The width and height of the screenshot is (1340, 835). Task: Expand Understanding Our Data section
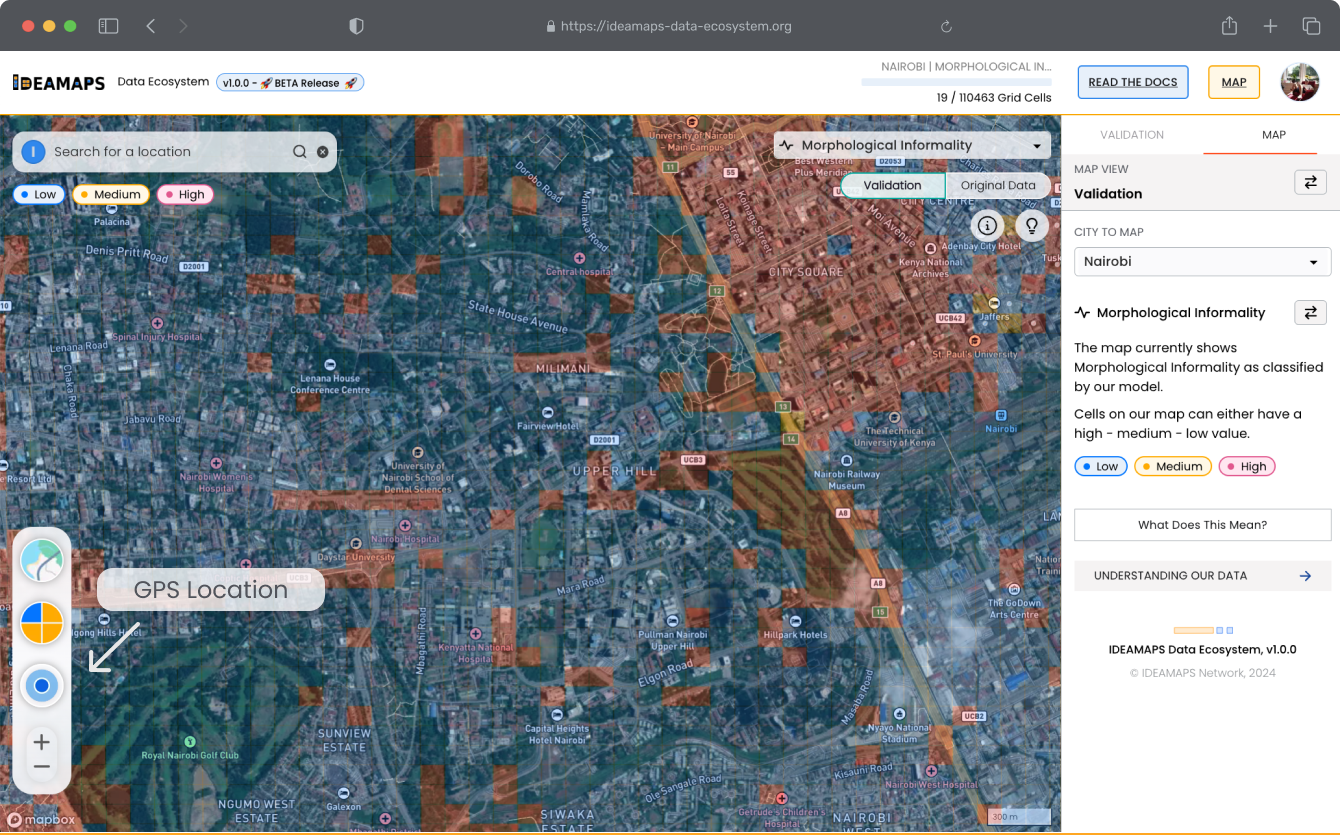point(1202,576)
